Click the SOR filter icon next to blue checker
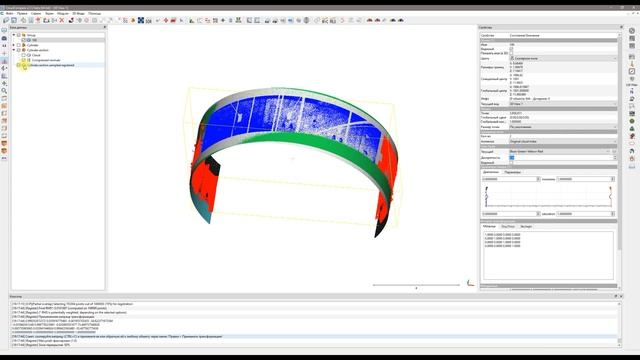640x360 pixels. (x=149, y=20)
